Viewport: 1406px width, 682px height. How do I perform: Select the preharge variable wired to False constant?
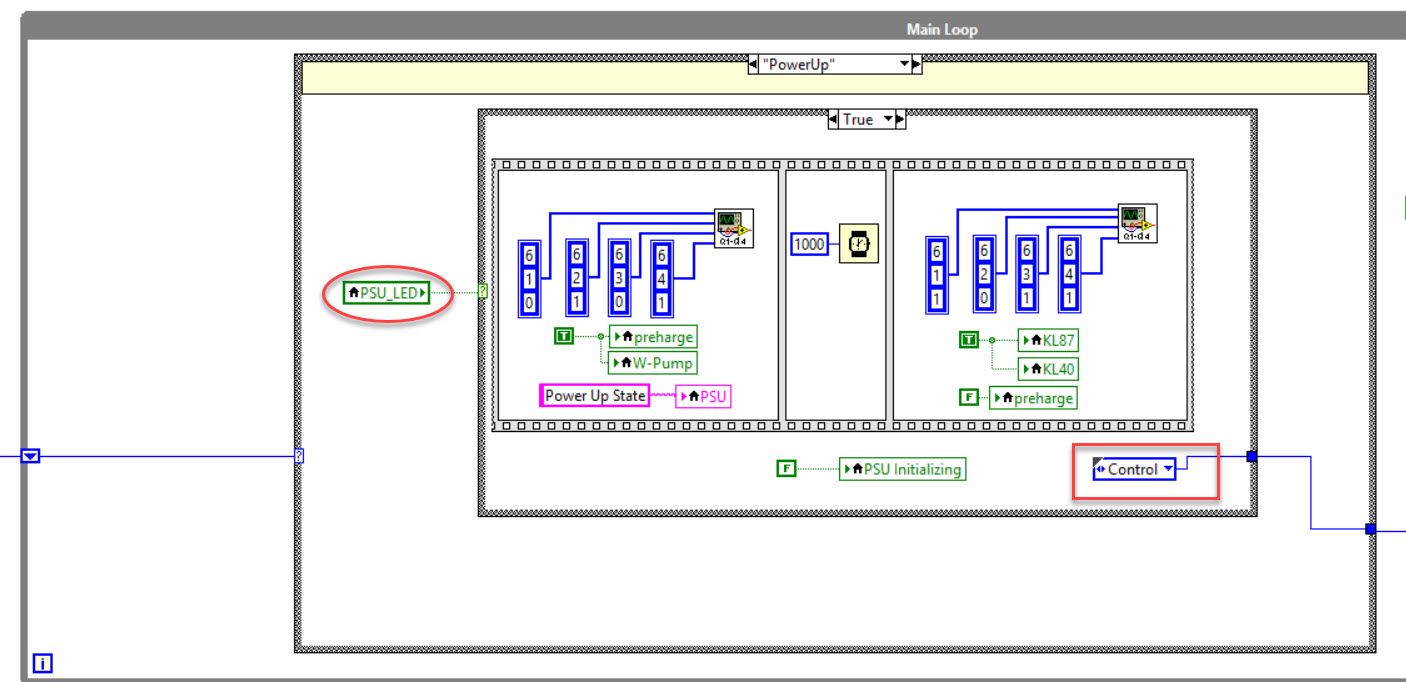1032,397
